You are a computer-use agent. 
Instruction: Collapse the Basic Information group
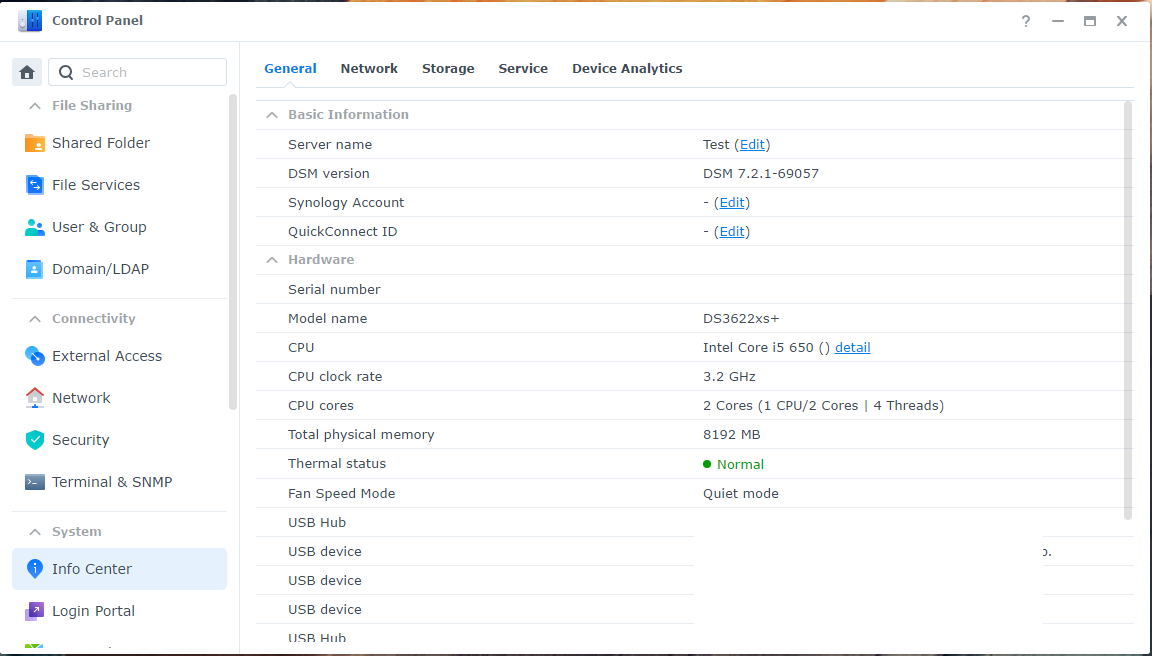272,115
